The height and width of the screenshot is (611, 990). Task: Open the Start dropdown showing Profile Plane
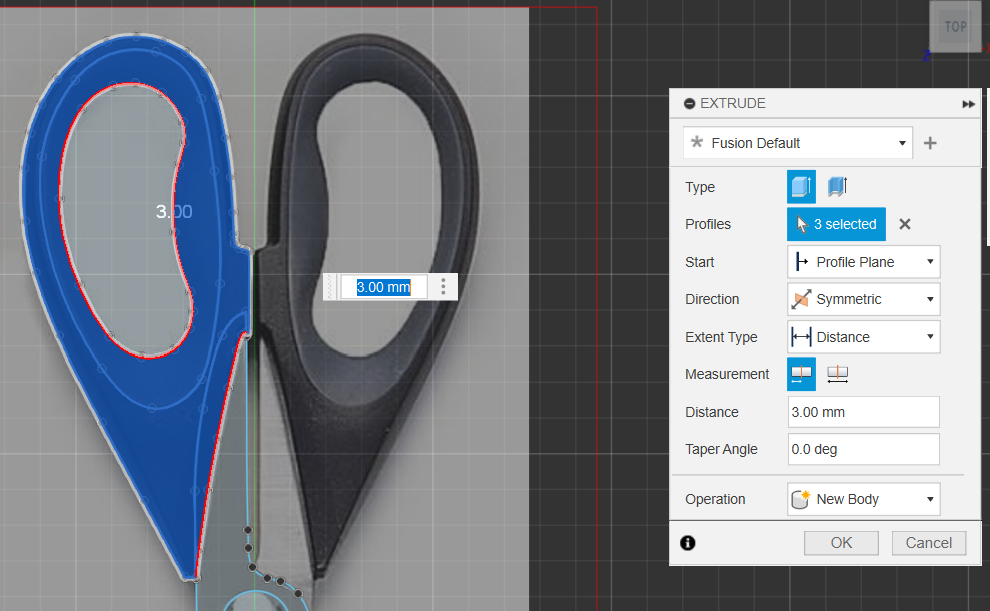click(862, 261)
